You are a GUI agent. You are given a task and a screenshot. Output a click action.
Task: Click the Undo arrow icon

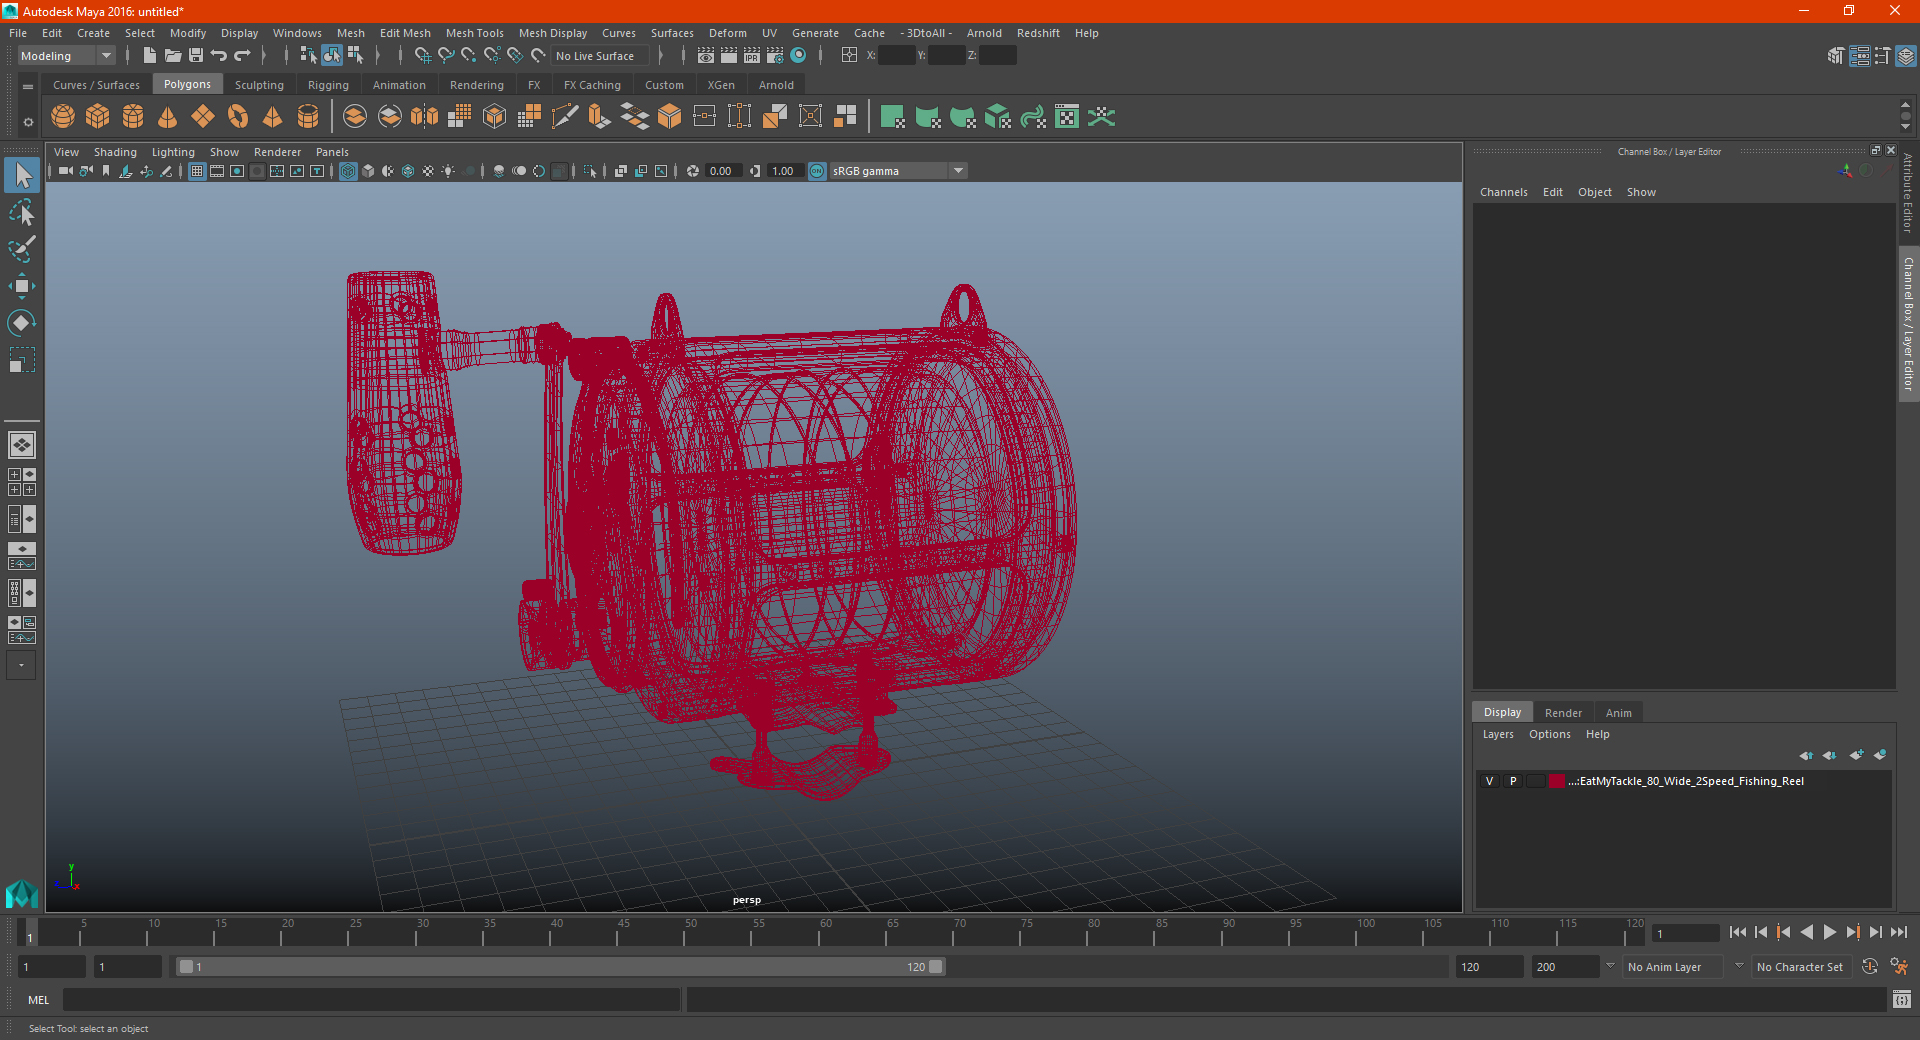pyautogui.click(x=219, y=56)
